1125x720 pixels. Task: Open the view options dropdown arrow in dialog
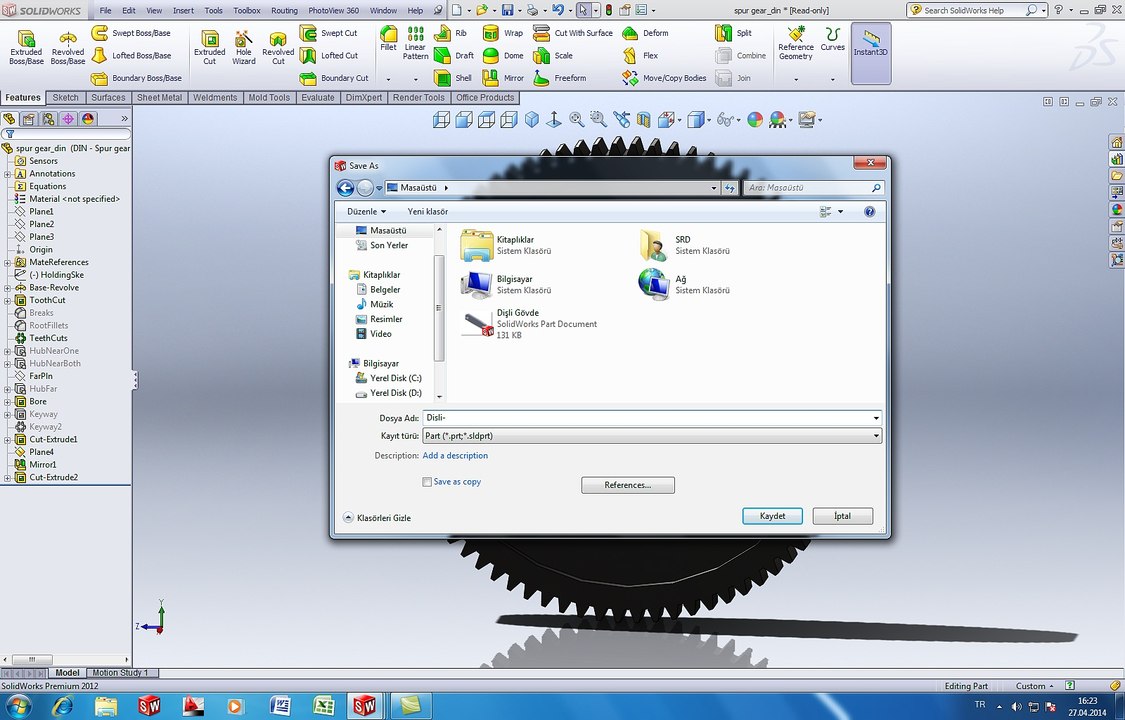tap(840, 212)
